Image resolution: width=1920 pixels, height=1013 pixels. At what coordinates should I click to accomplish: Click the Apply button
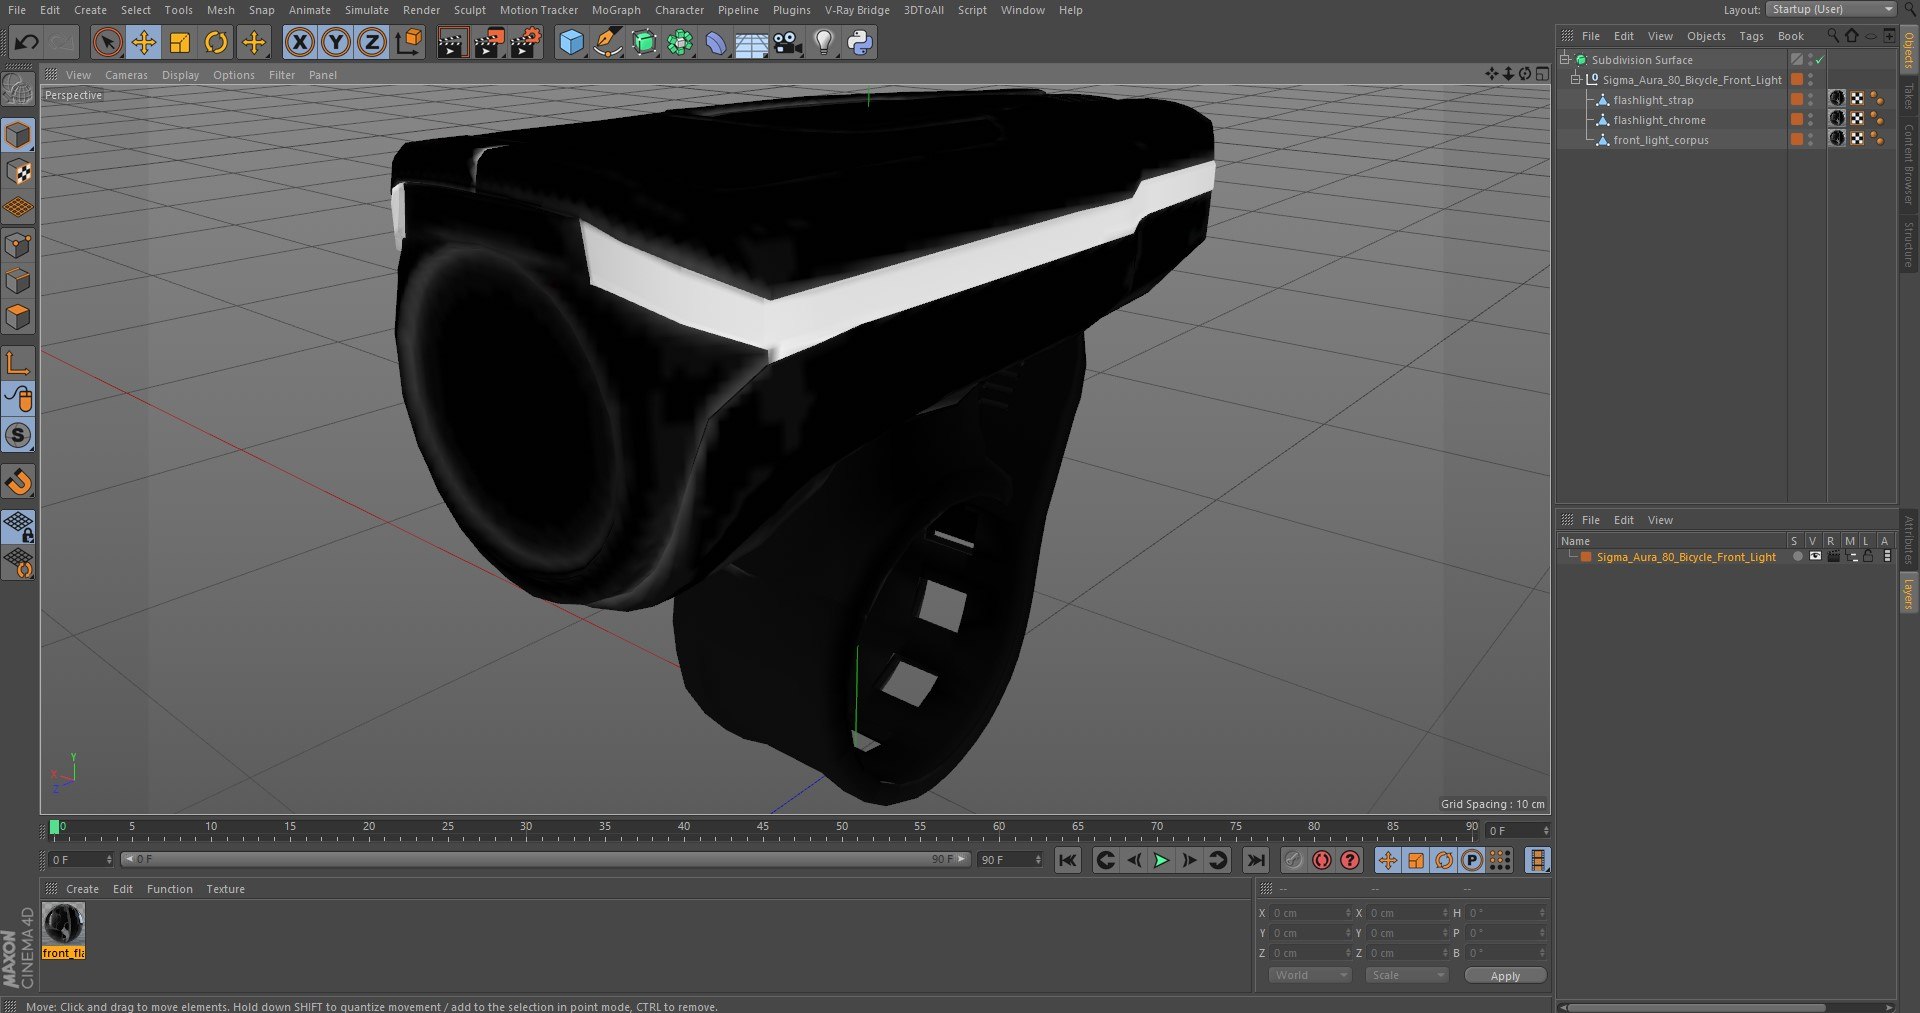pos(1505,975)
